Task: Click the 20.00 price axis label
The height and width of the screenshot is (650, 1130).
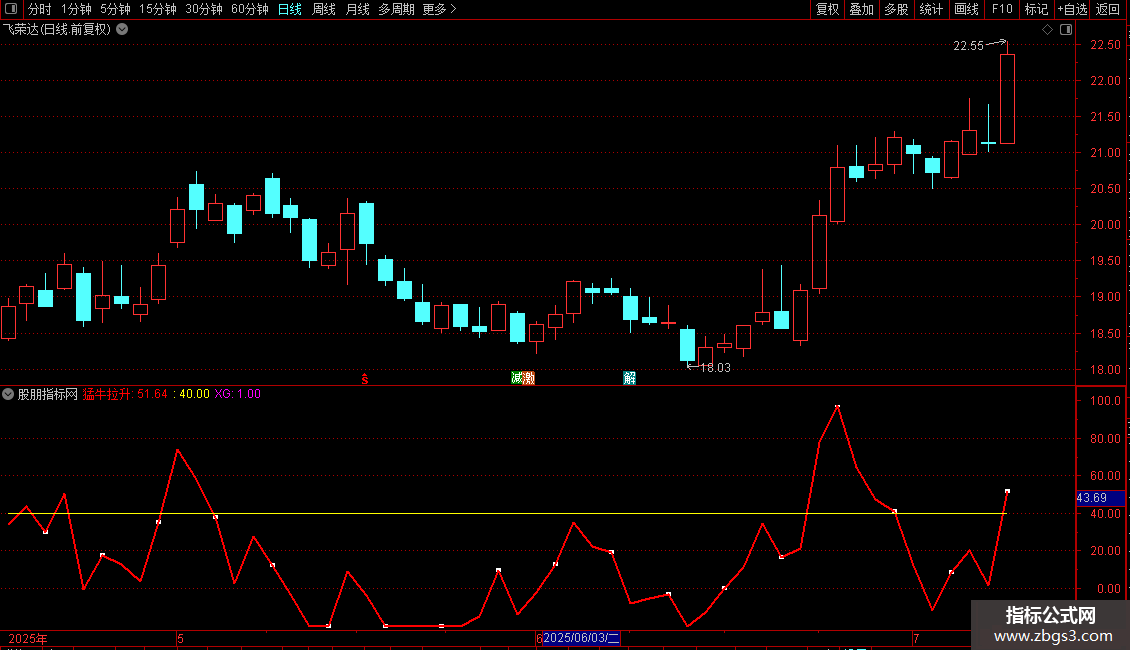Action: coord(1105,225)
